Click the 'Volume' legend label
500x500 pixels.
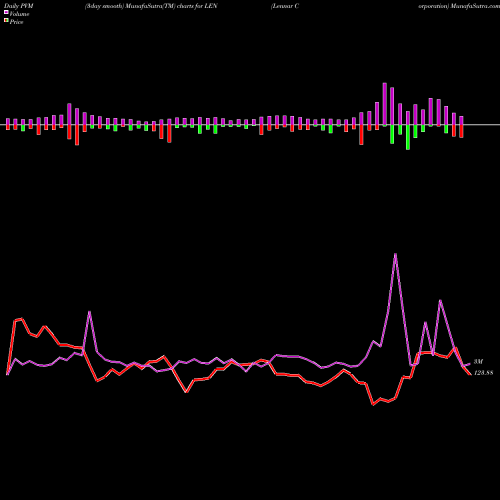[19, 14]
